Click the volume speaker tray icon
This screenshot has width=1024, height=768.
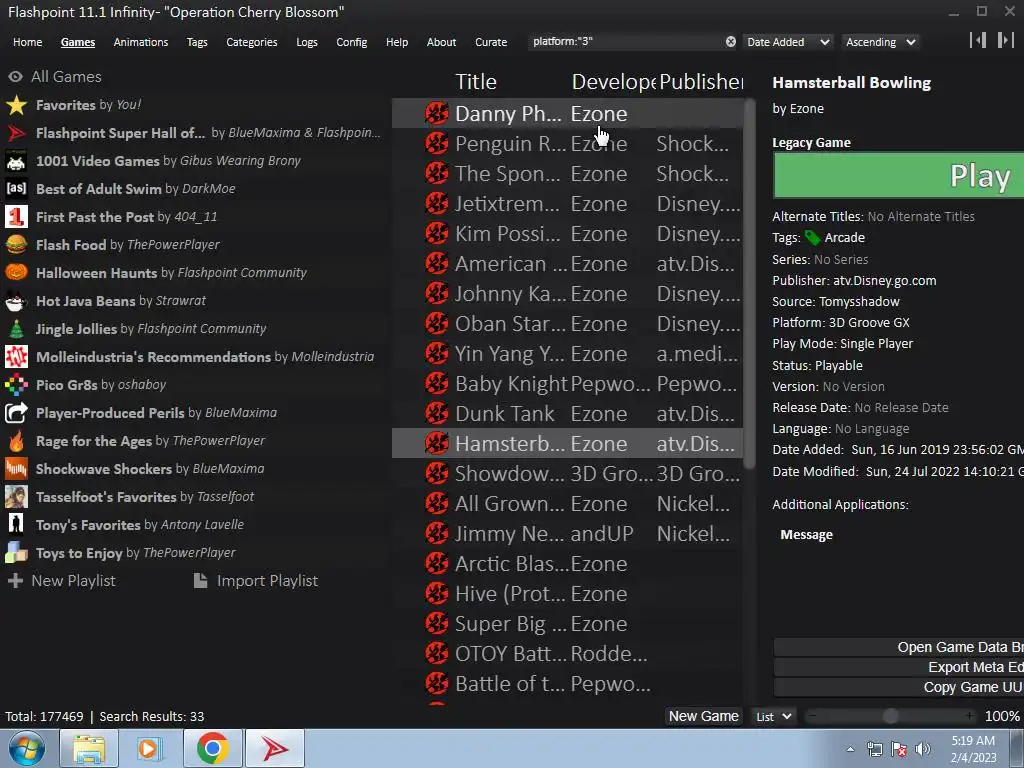point(923,749)
